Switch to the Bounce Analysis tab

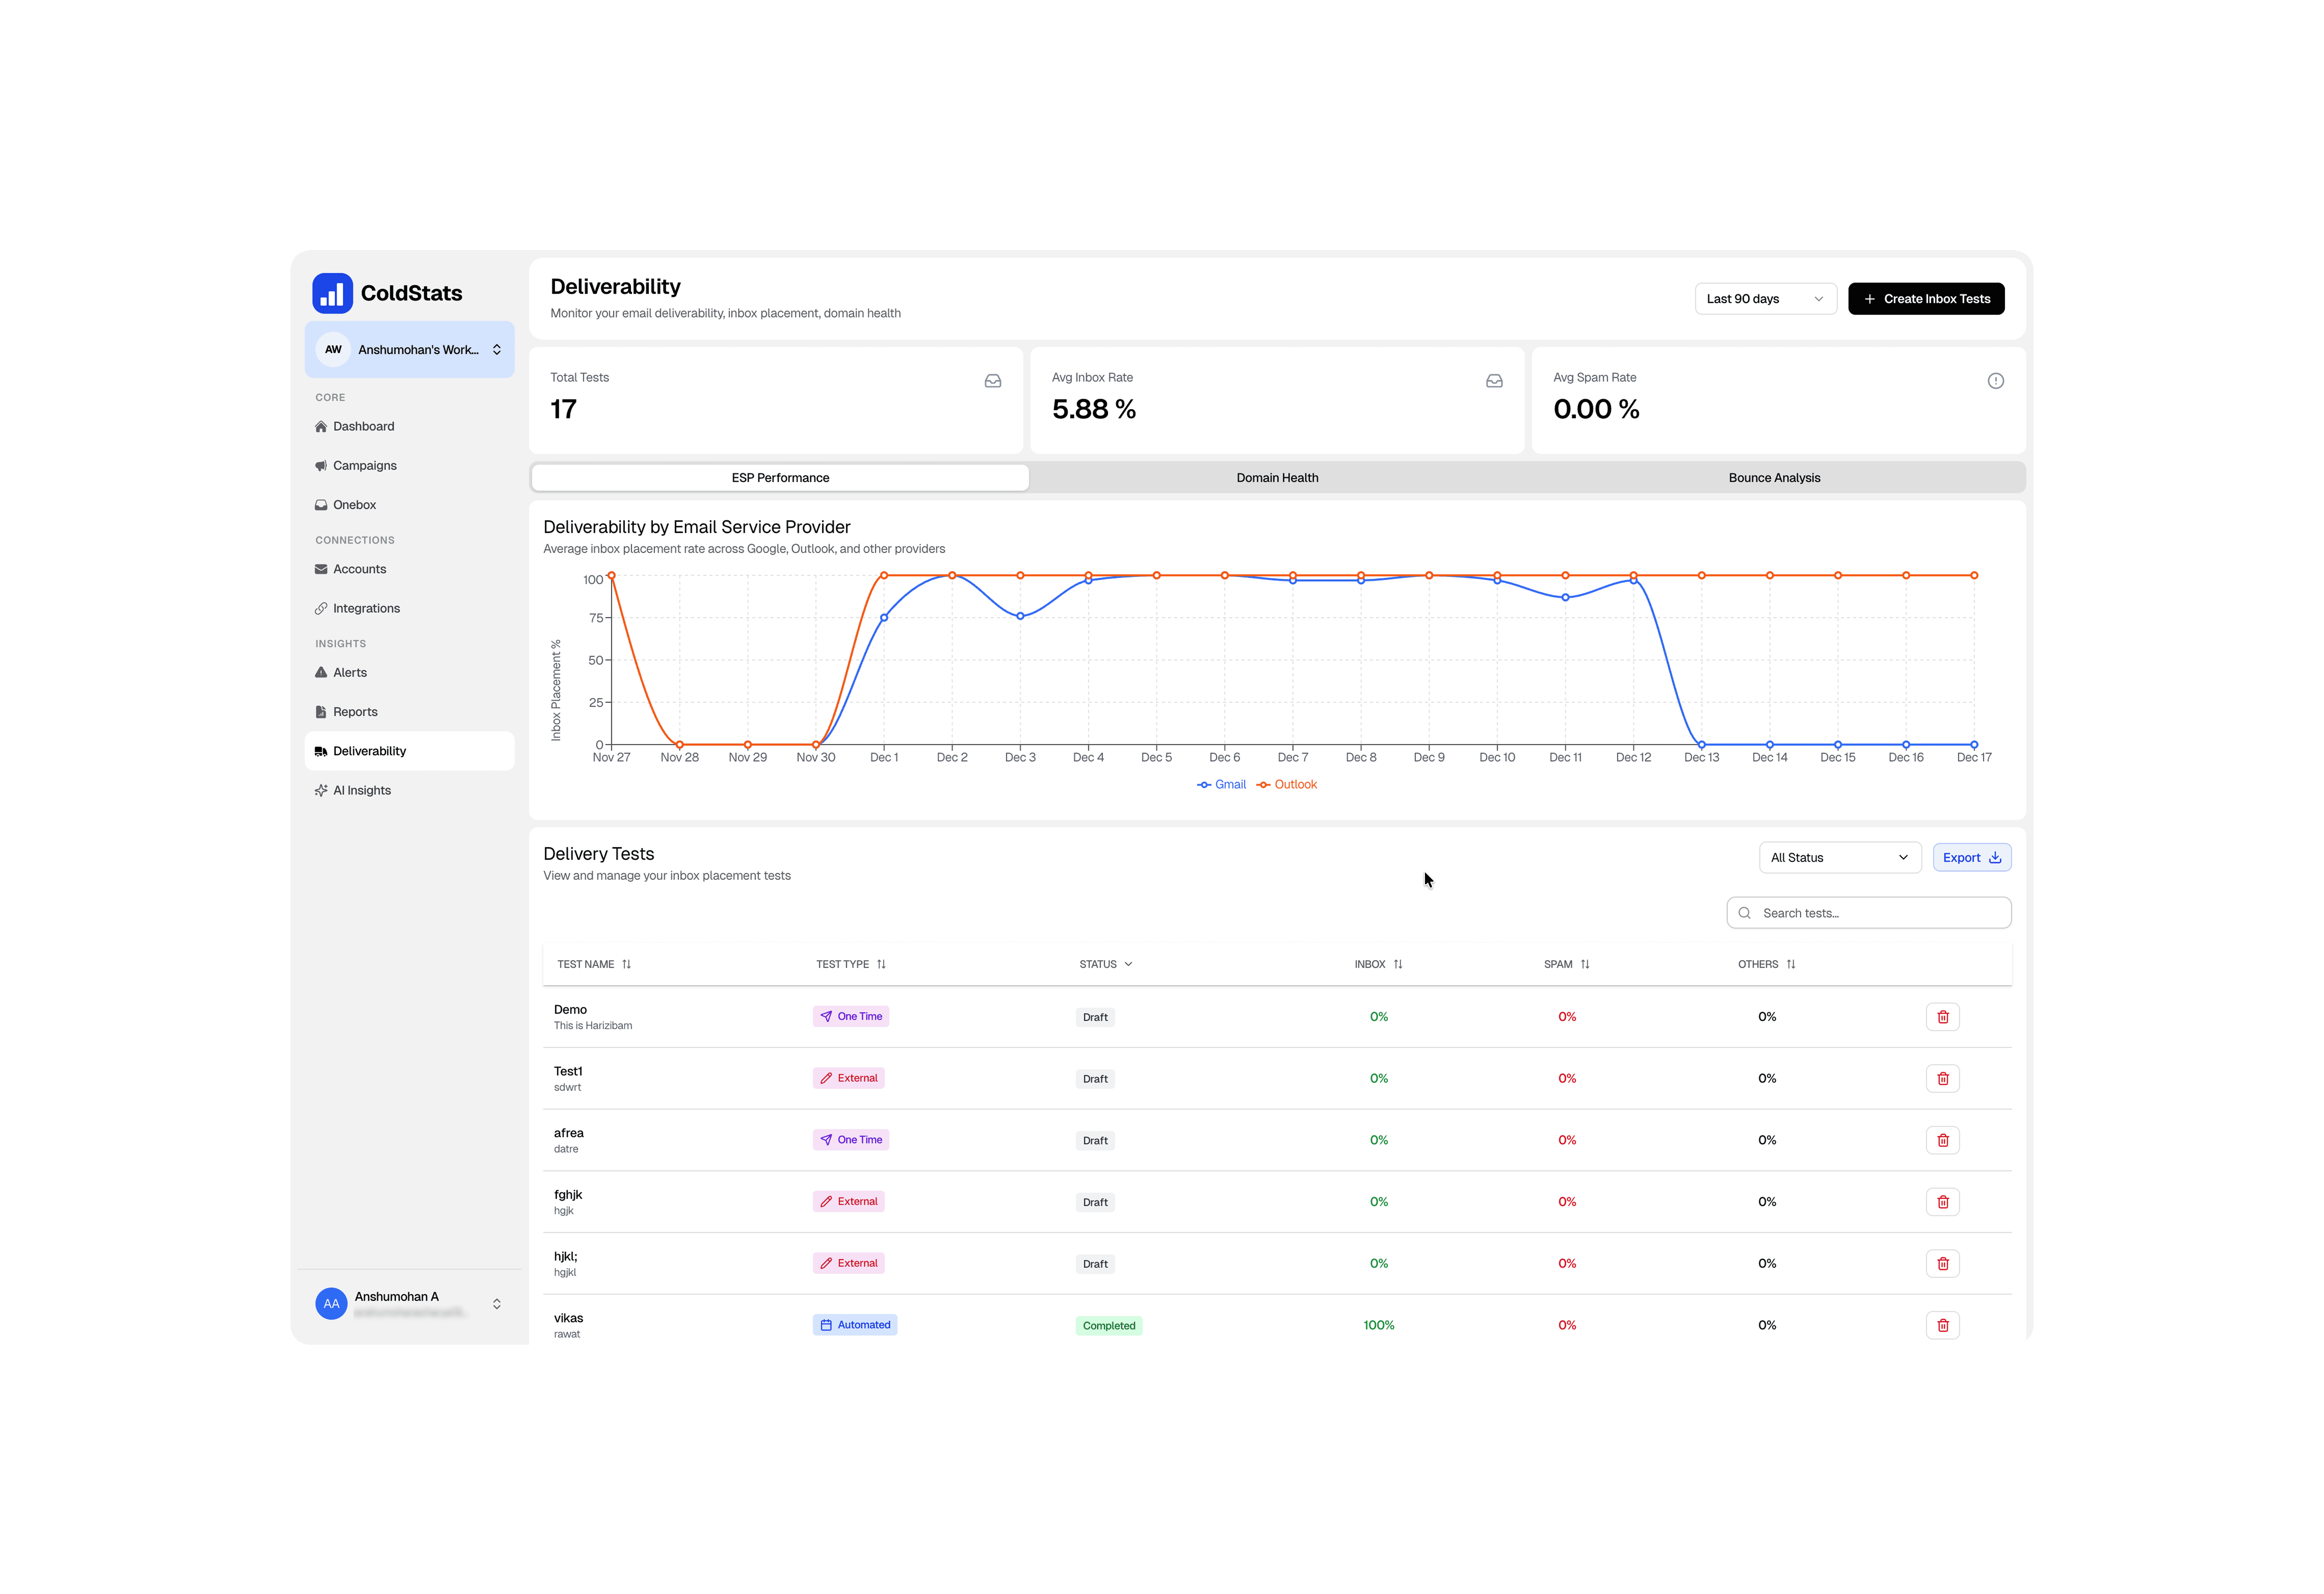(1774, 478)
